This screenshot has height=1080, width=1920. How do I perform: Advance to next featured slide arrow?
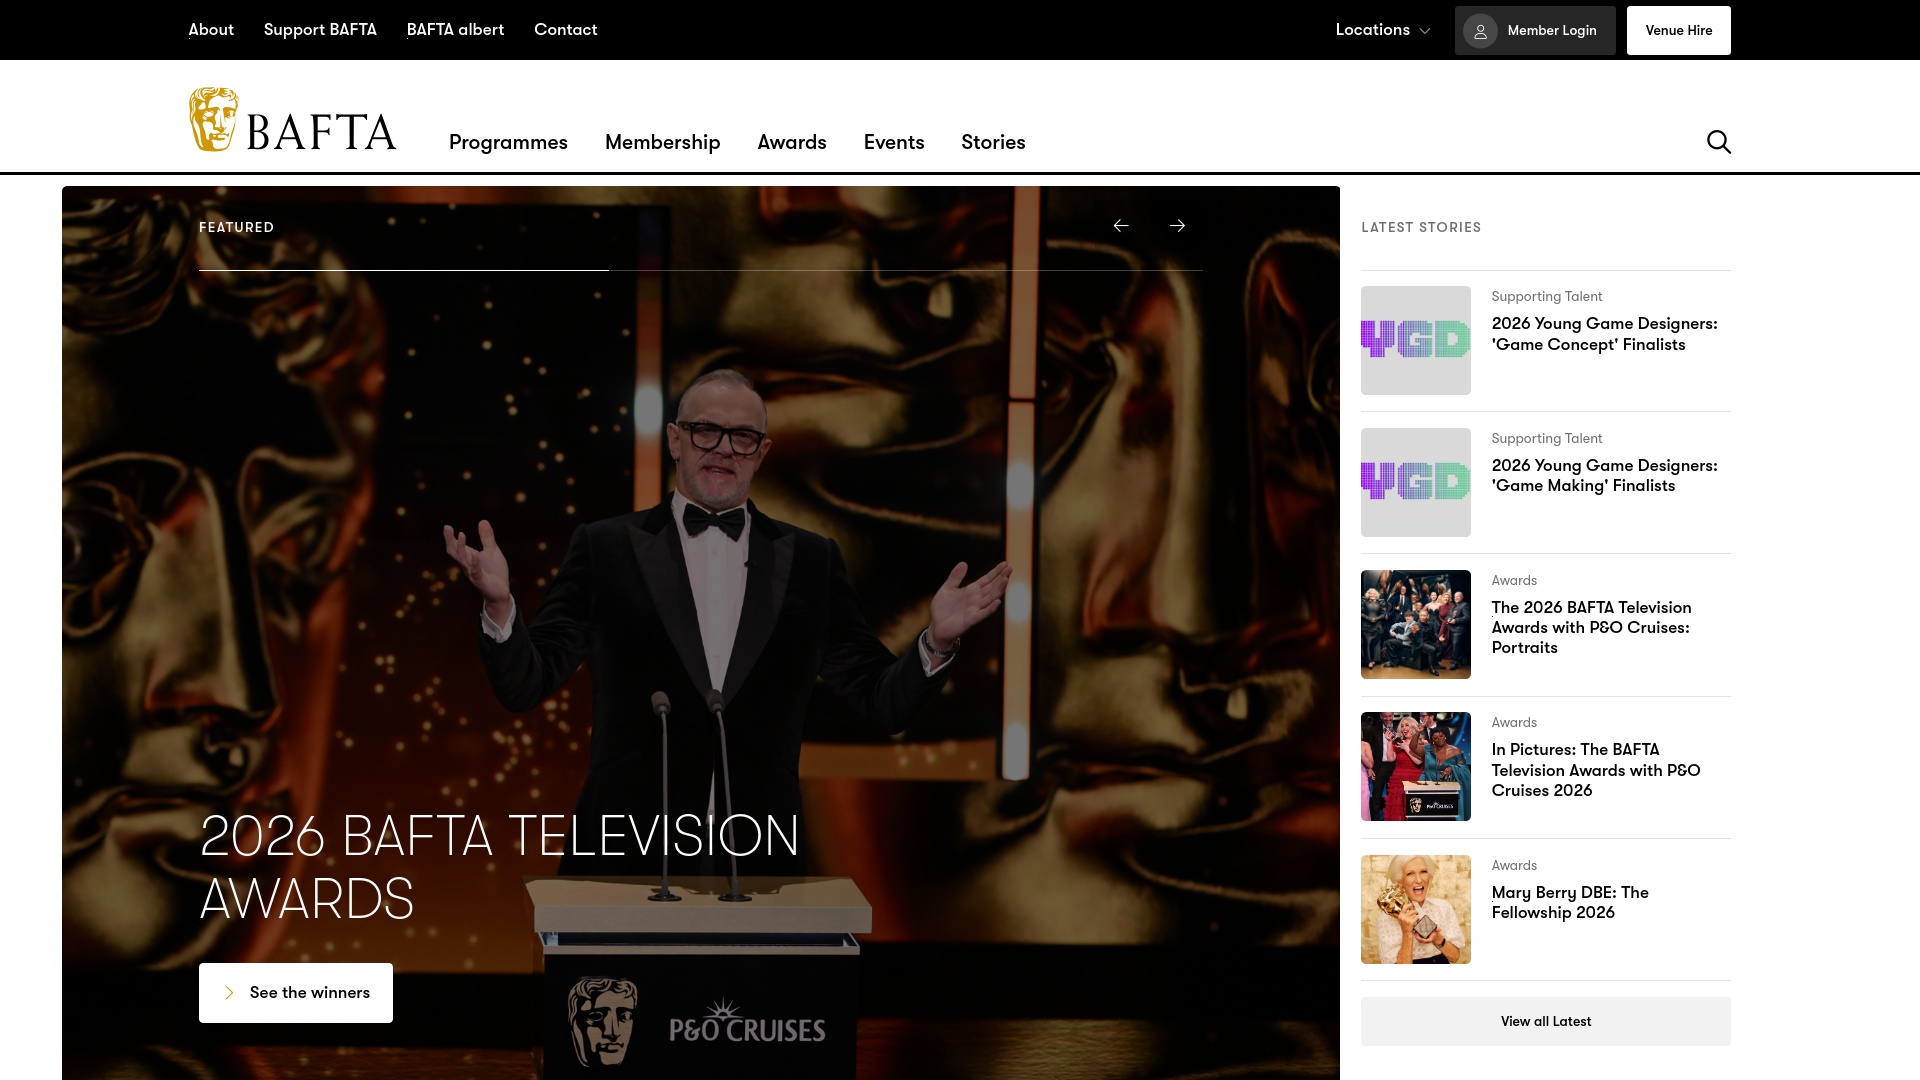pos(1177,226)
